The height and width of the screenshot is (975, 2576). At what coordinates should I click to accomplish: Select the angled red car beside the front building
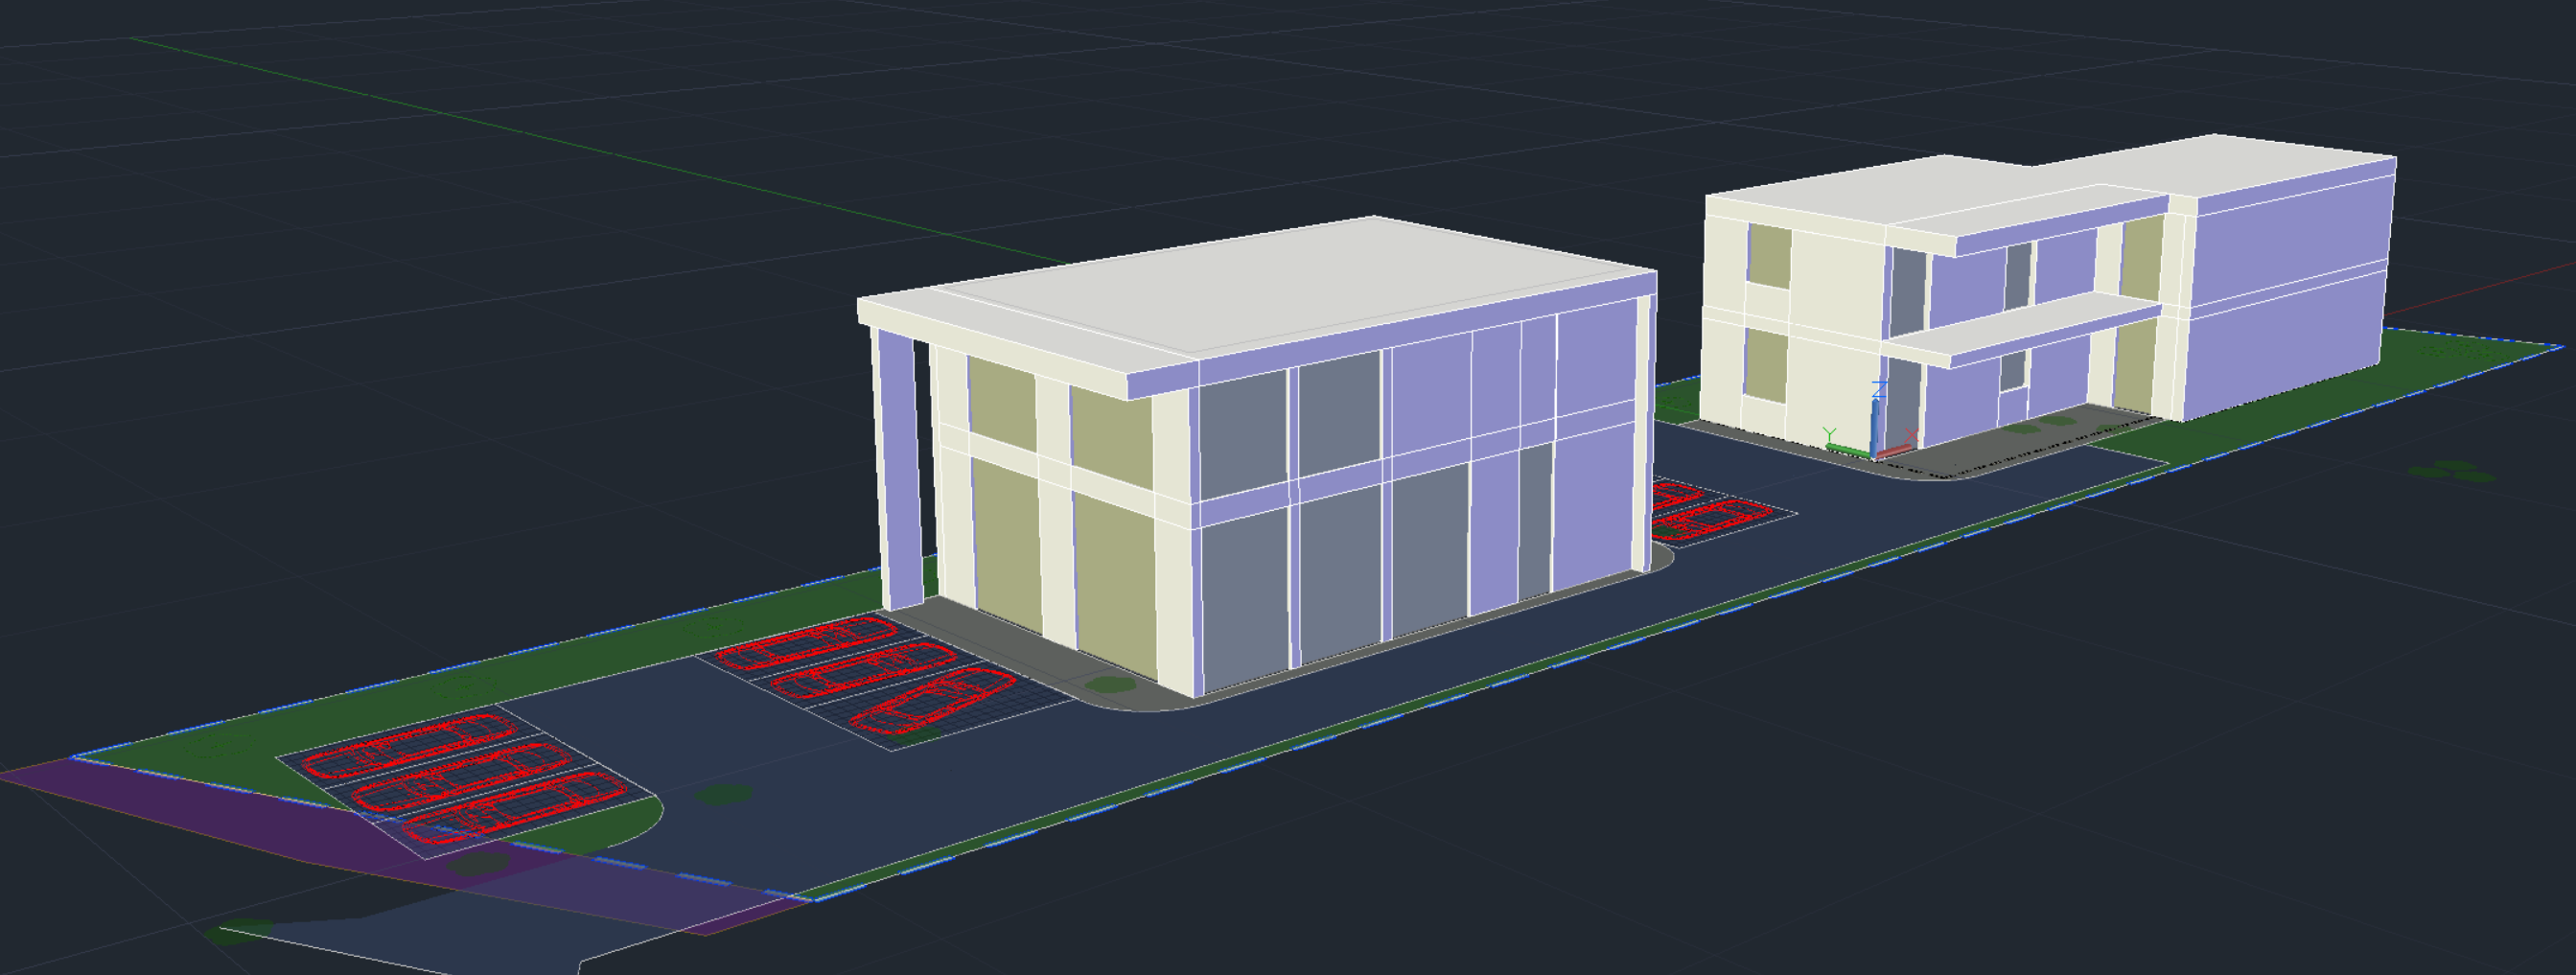click(x=932, y=700)
